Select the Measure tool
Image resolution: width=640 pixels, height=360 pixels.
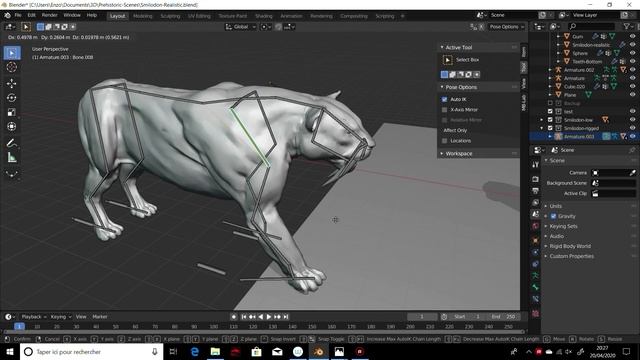pyautogui.click(x=12, y=158)
